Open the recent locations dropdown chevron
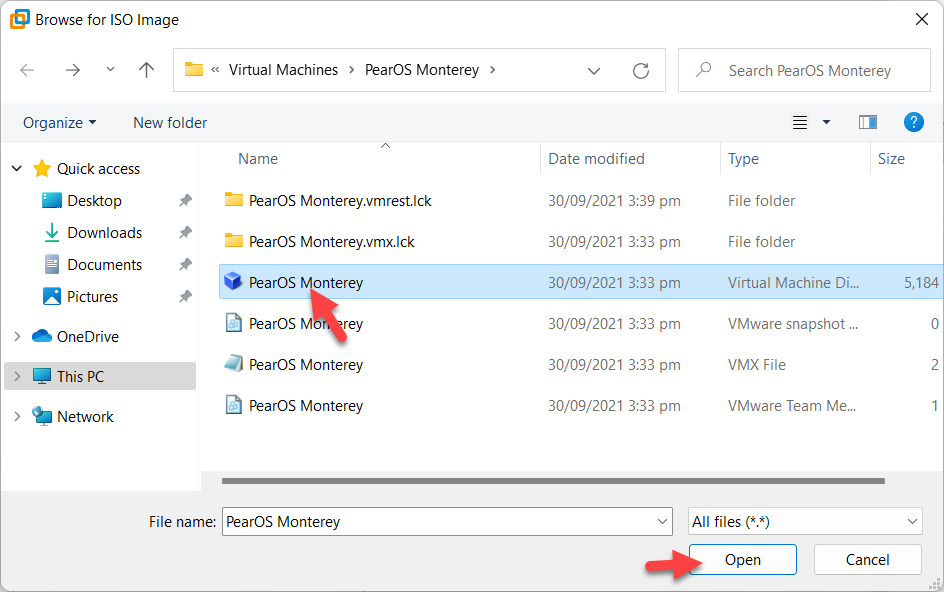The image size is (944, 592). click(110, 69)
